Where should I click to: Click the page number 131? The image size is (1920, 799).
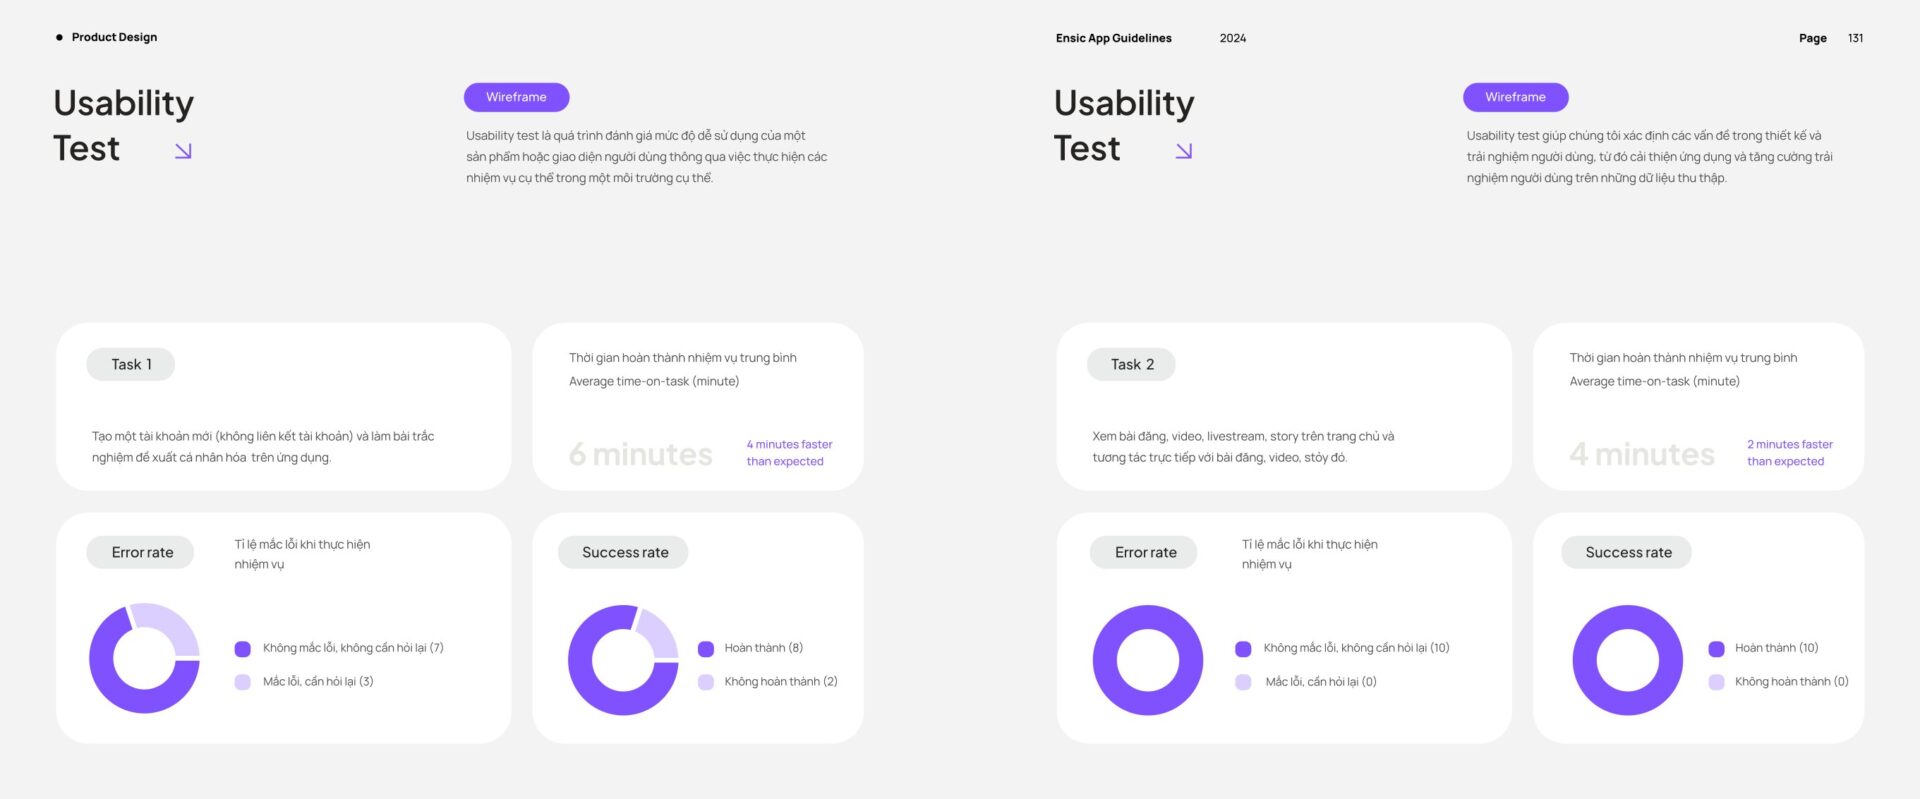tap(1855, 38)
